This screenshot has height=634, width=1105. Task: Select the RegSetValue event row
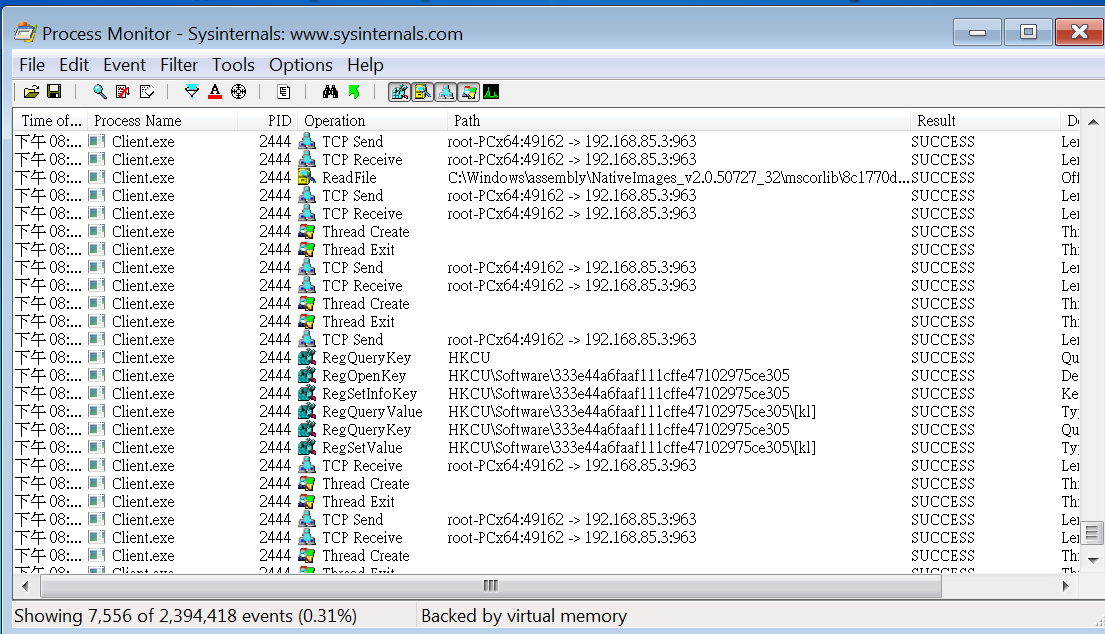362,448
